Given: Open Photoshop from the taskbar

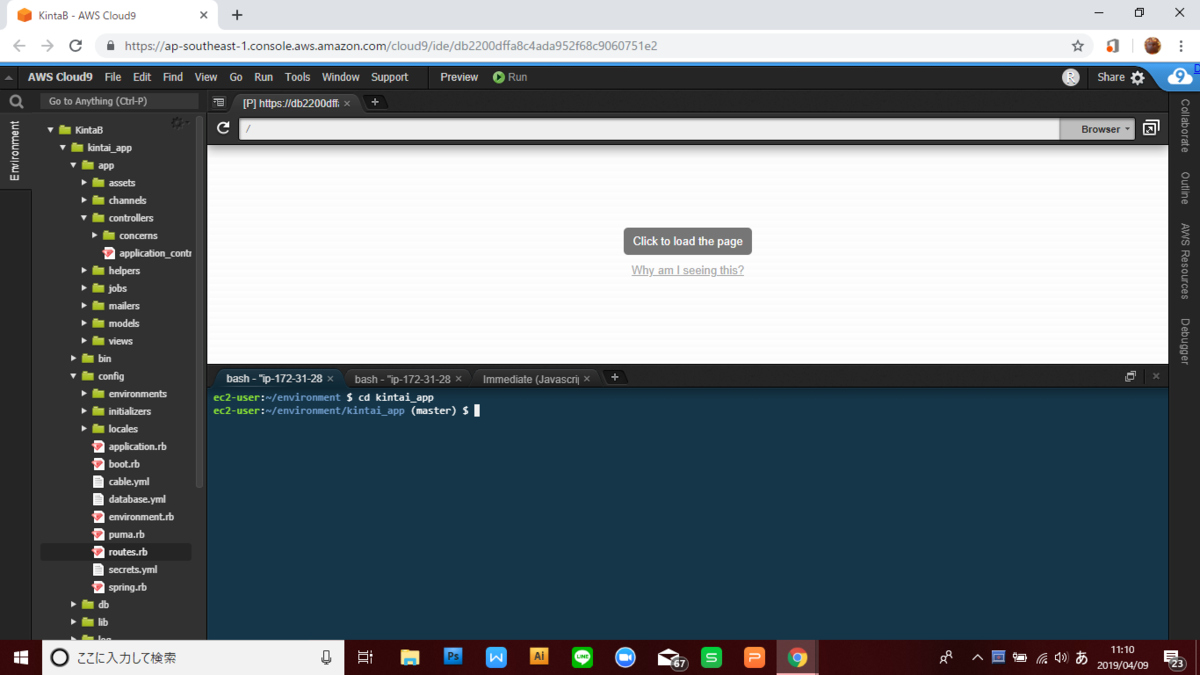Looking at the screenshot, I should (453, 657).
